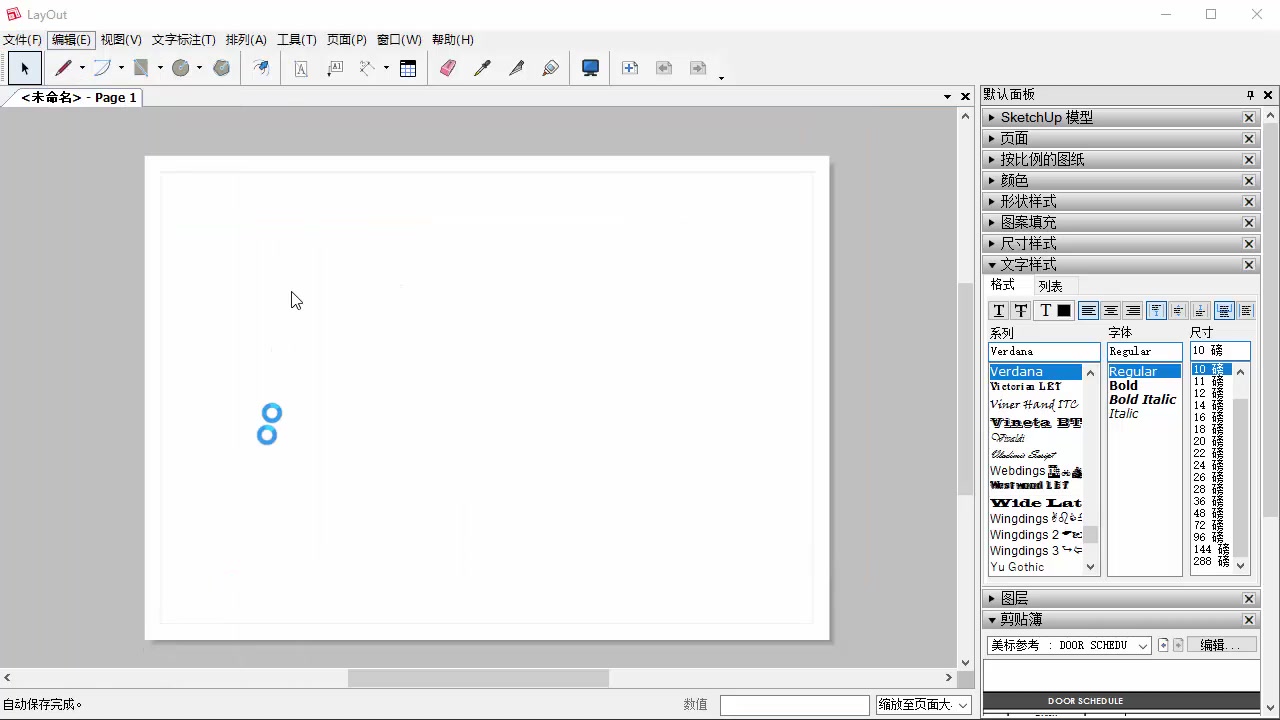Select the pink Eraser tool
This screenshot has width=1280, height=720.
pos(448,68)
